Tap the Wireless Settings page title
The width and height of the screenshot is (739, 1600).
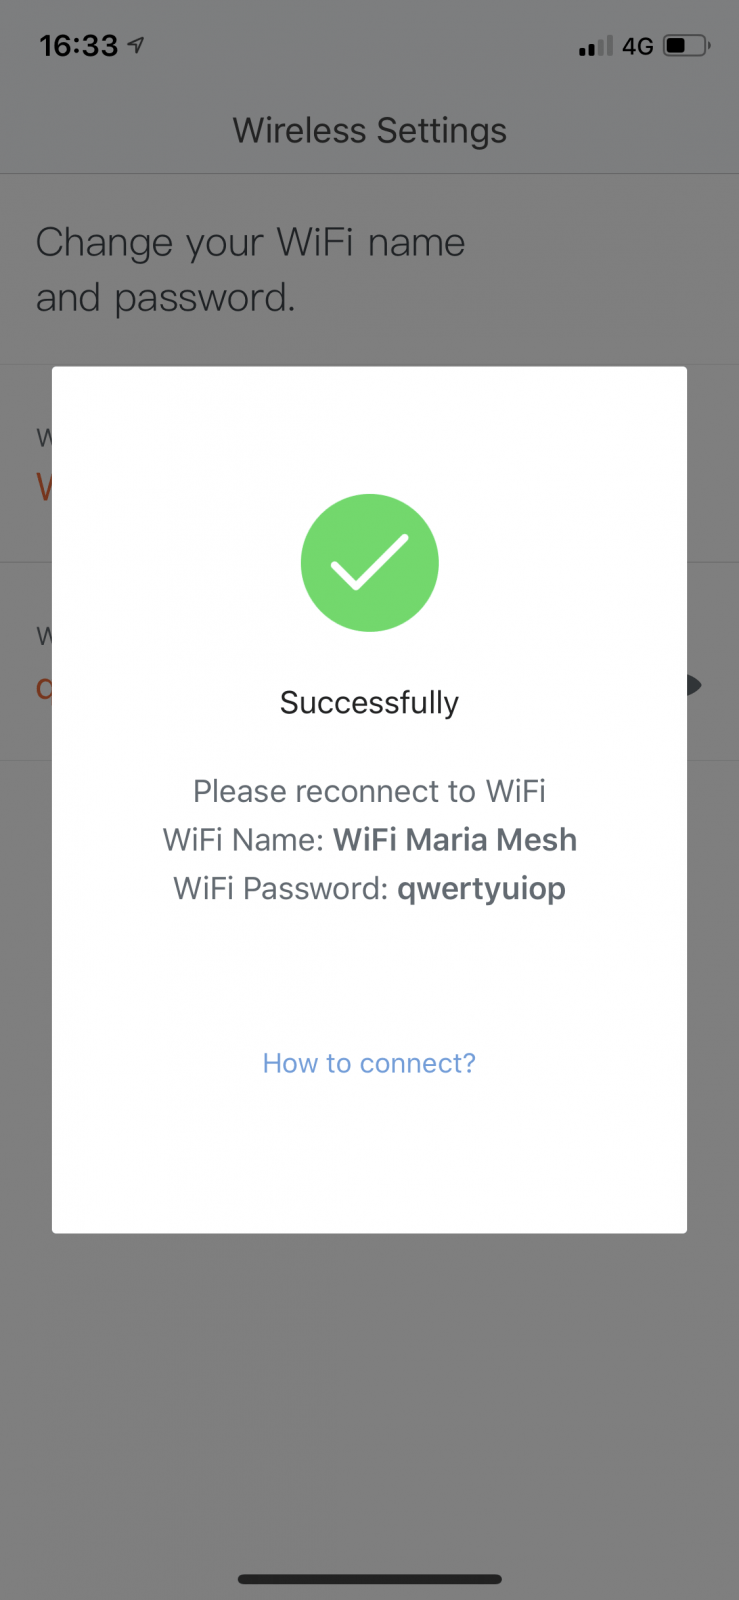coord(369,130)
